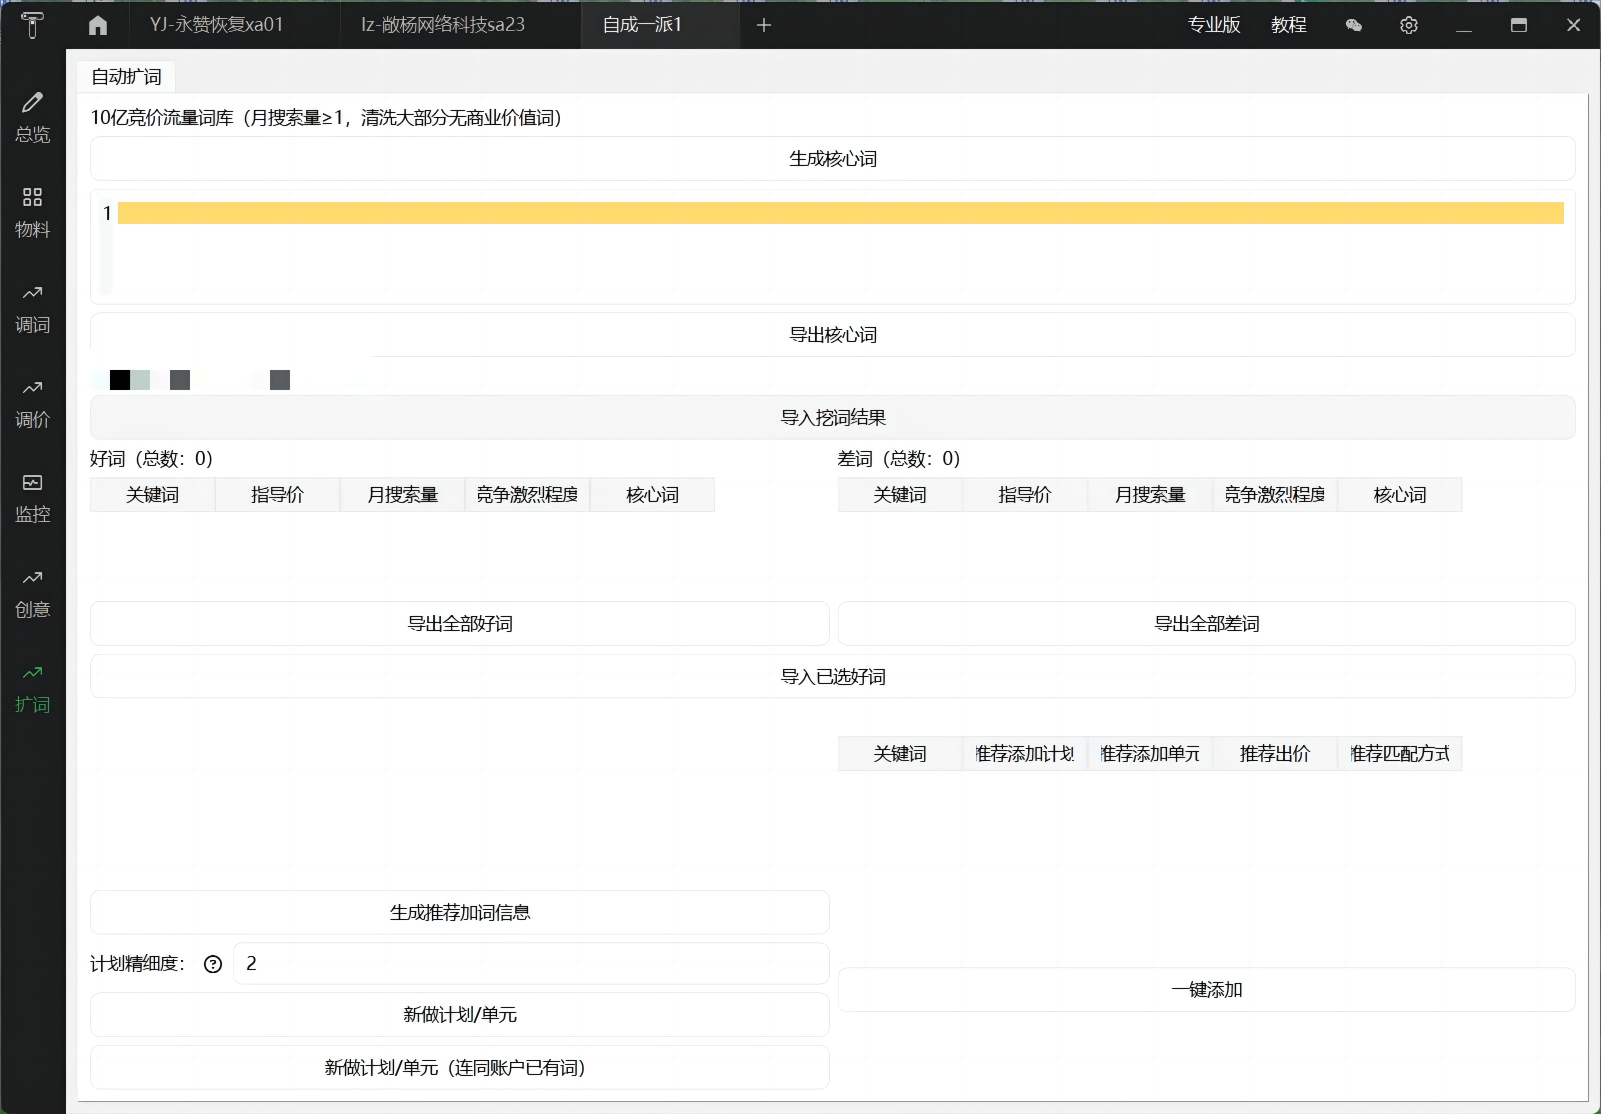Select the 自动扩词 tab
Image resolution: width=1601 pixels, height=1114 pixels.
point(126,77)
